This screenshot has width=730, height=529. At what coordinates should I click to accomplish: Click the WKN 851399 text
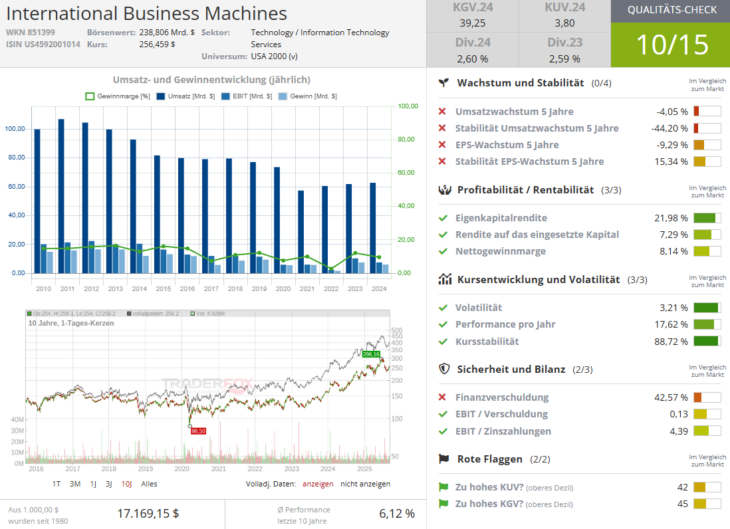point(30,33)
